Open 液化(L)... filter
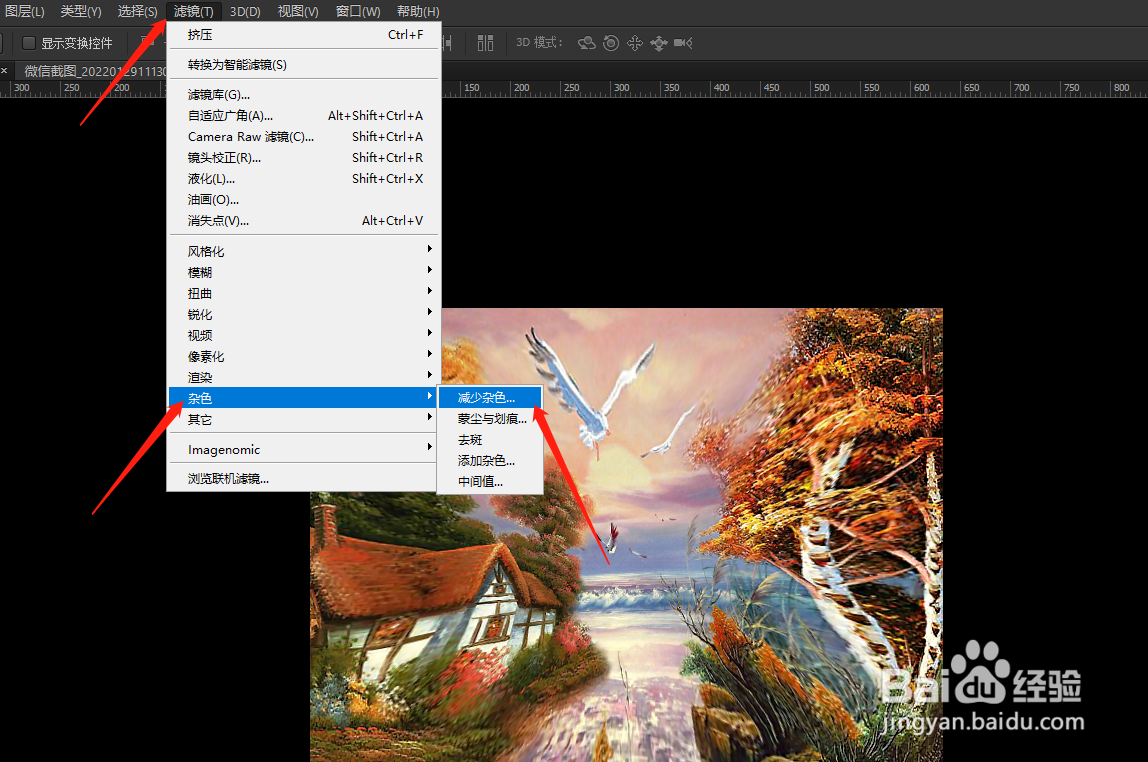The width and height of the screenshot is (1148, 762). pyautogui.click(x=305, y=179)
